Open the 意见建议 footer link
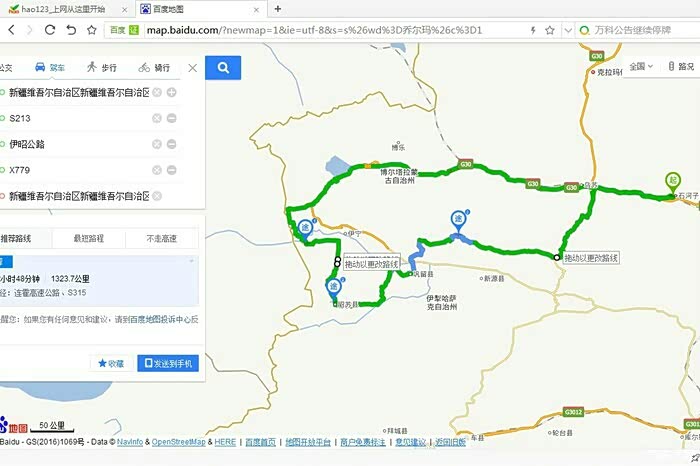 (x=411, y=442)
